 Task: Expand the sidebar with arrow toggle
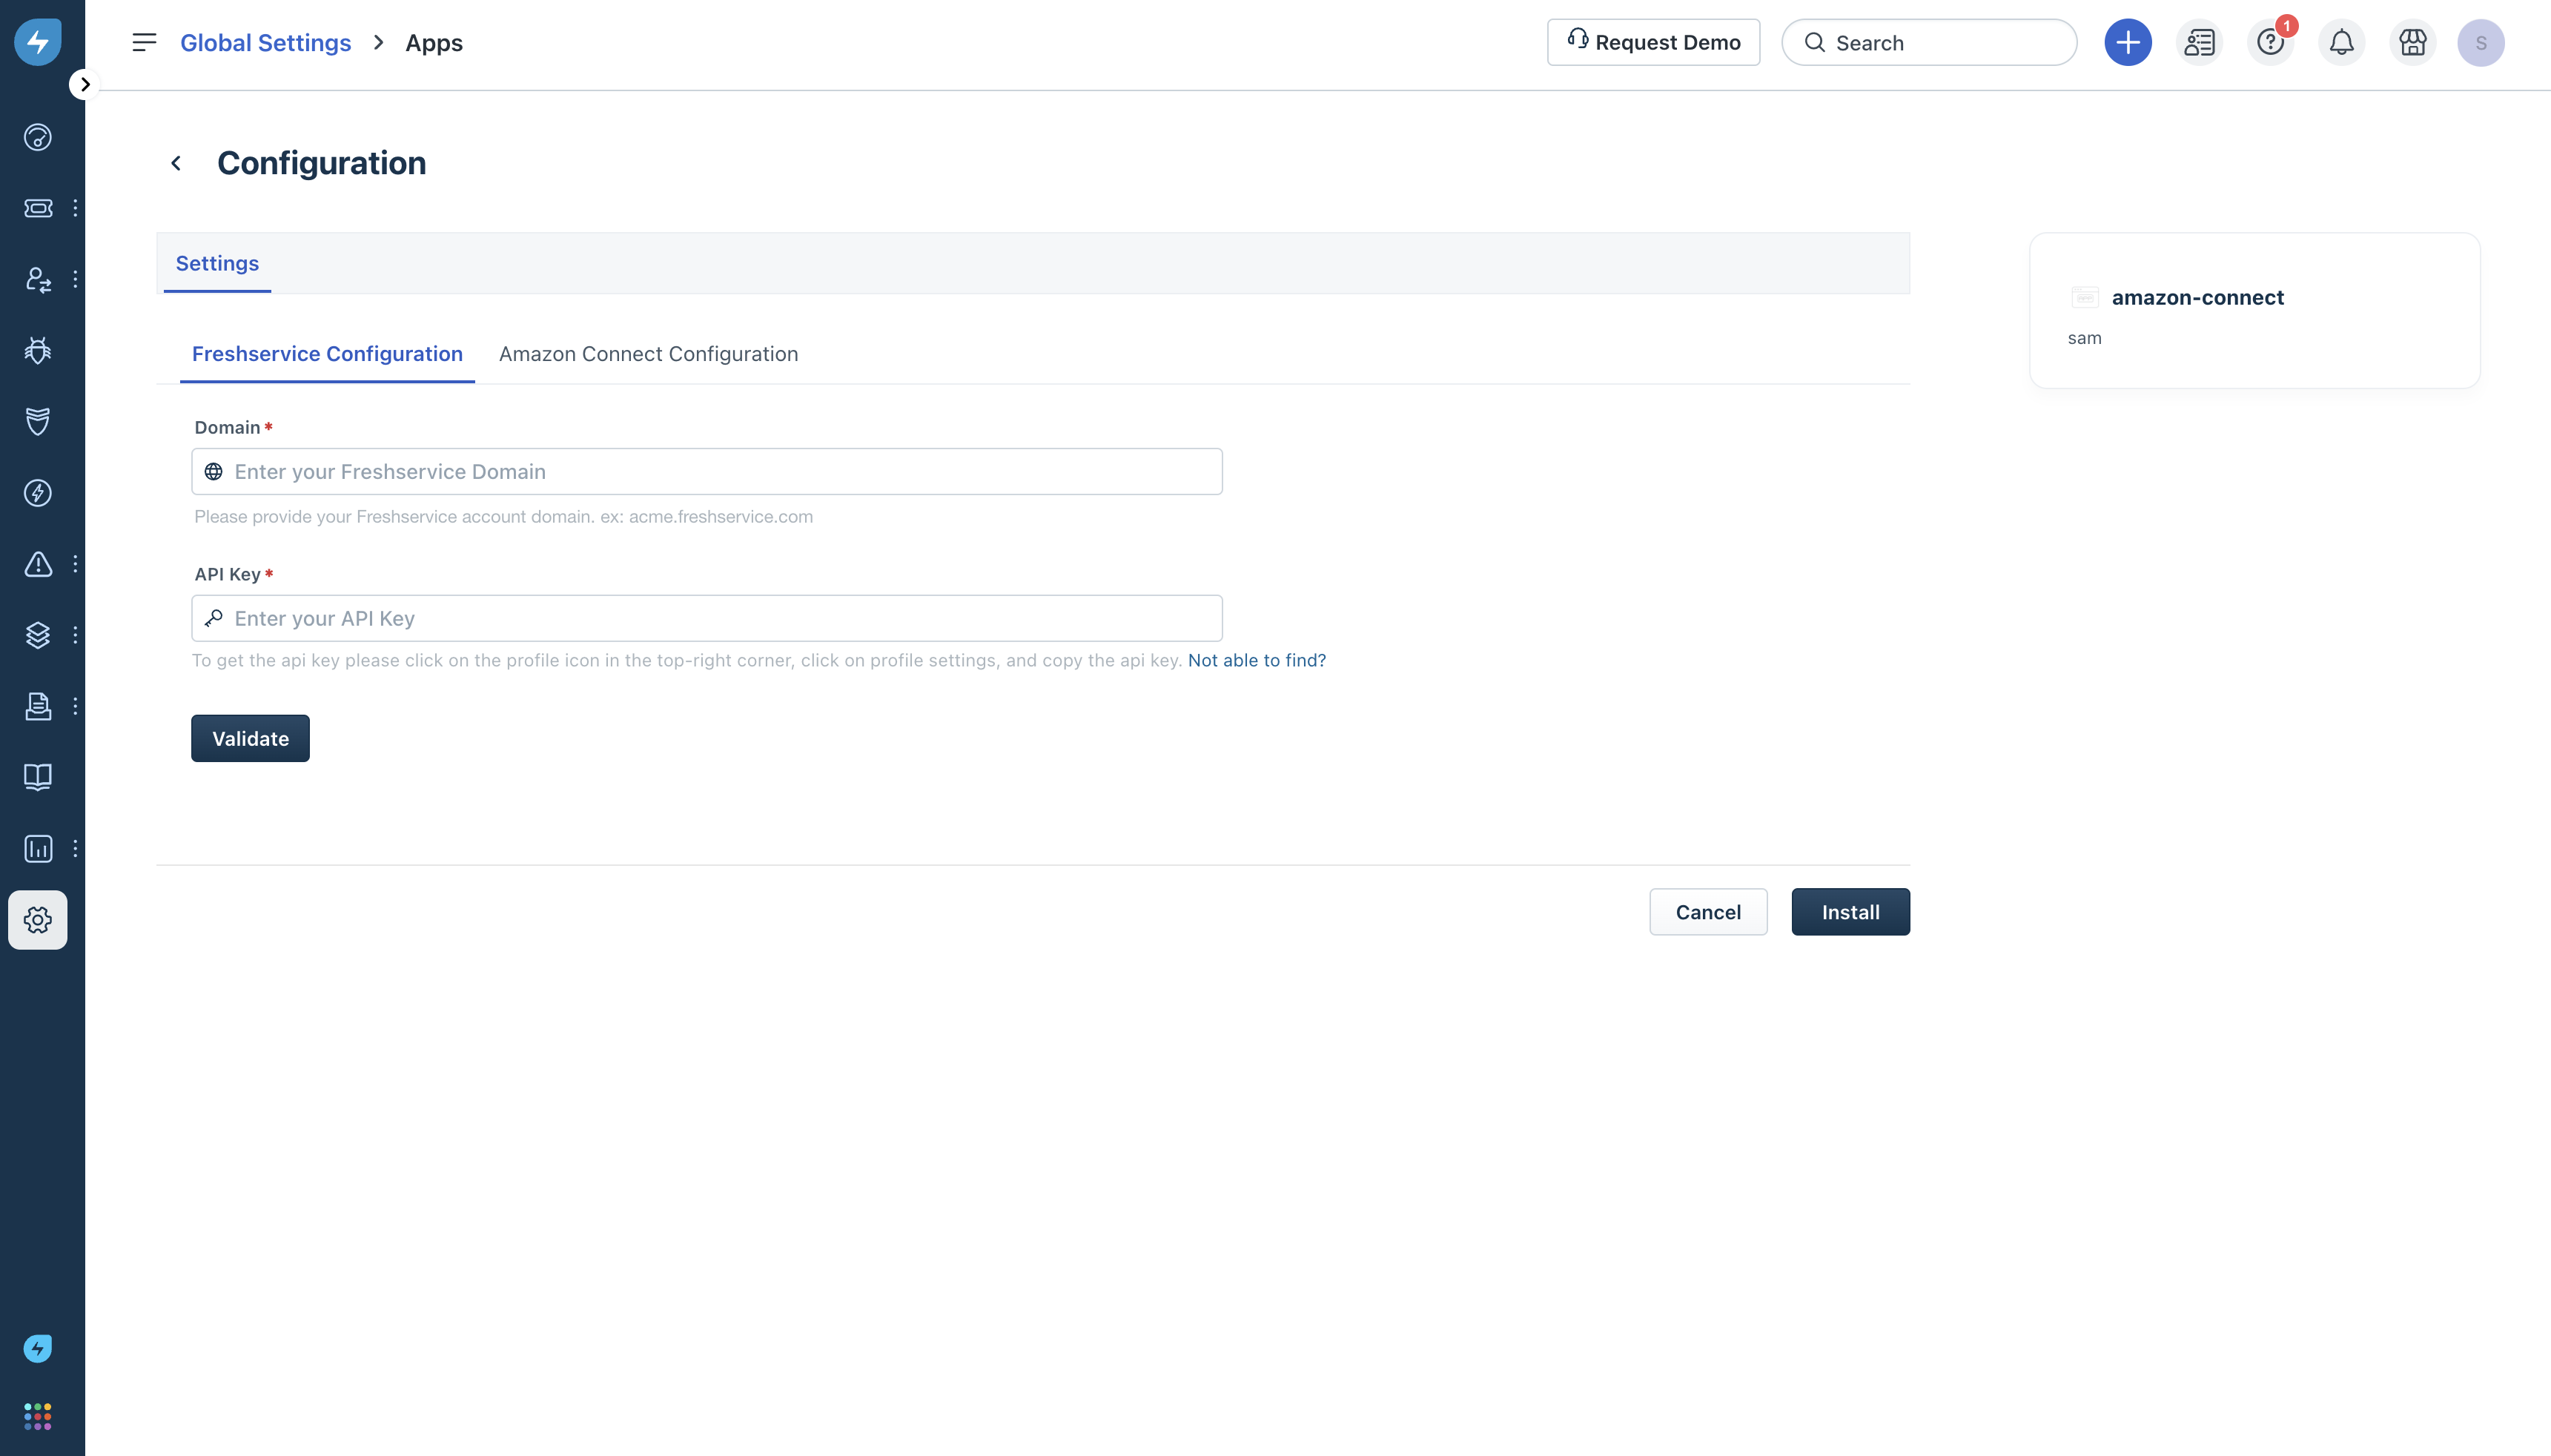[85, 85]
